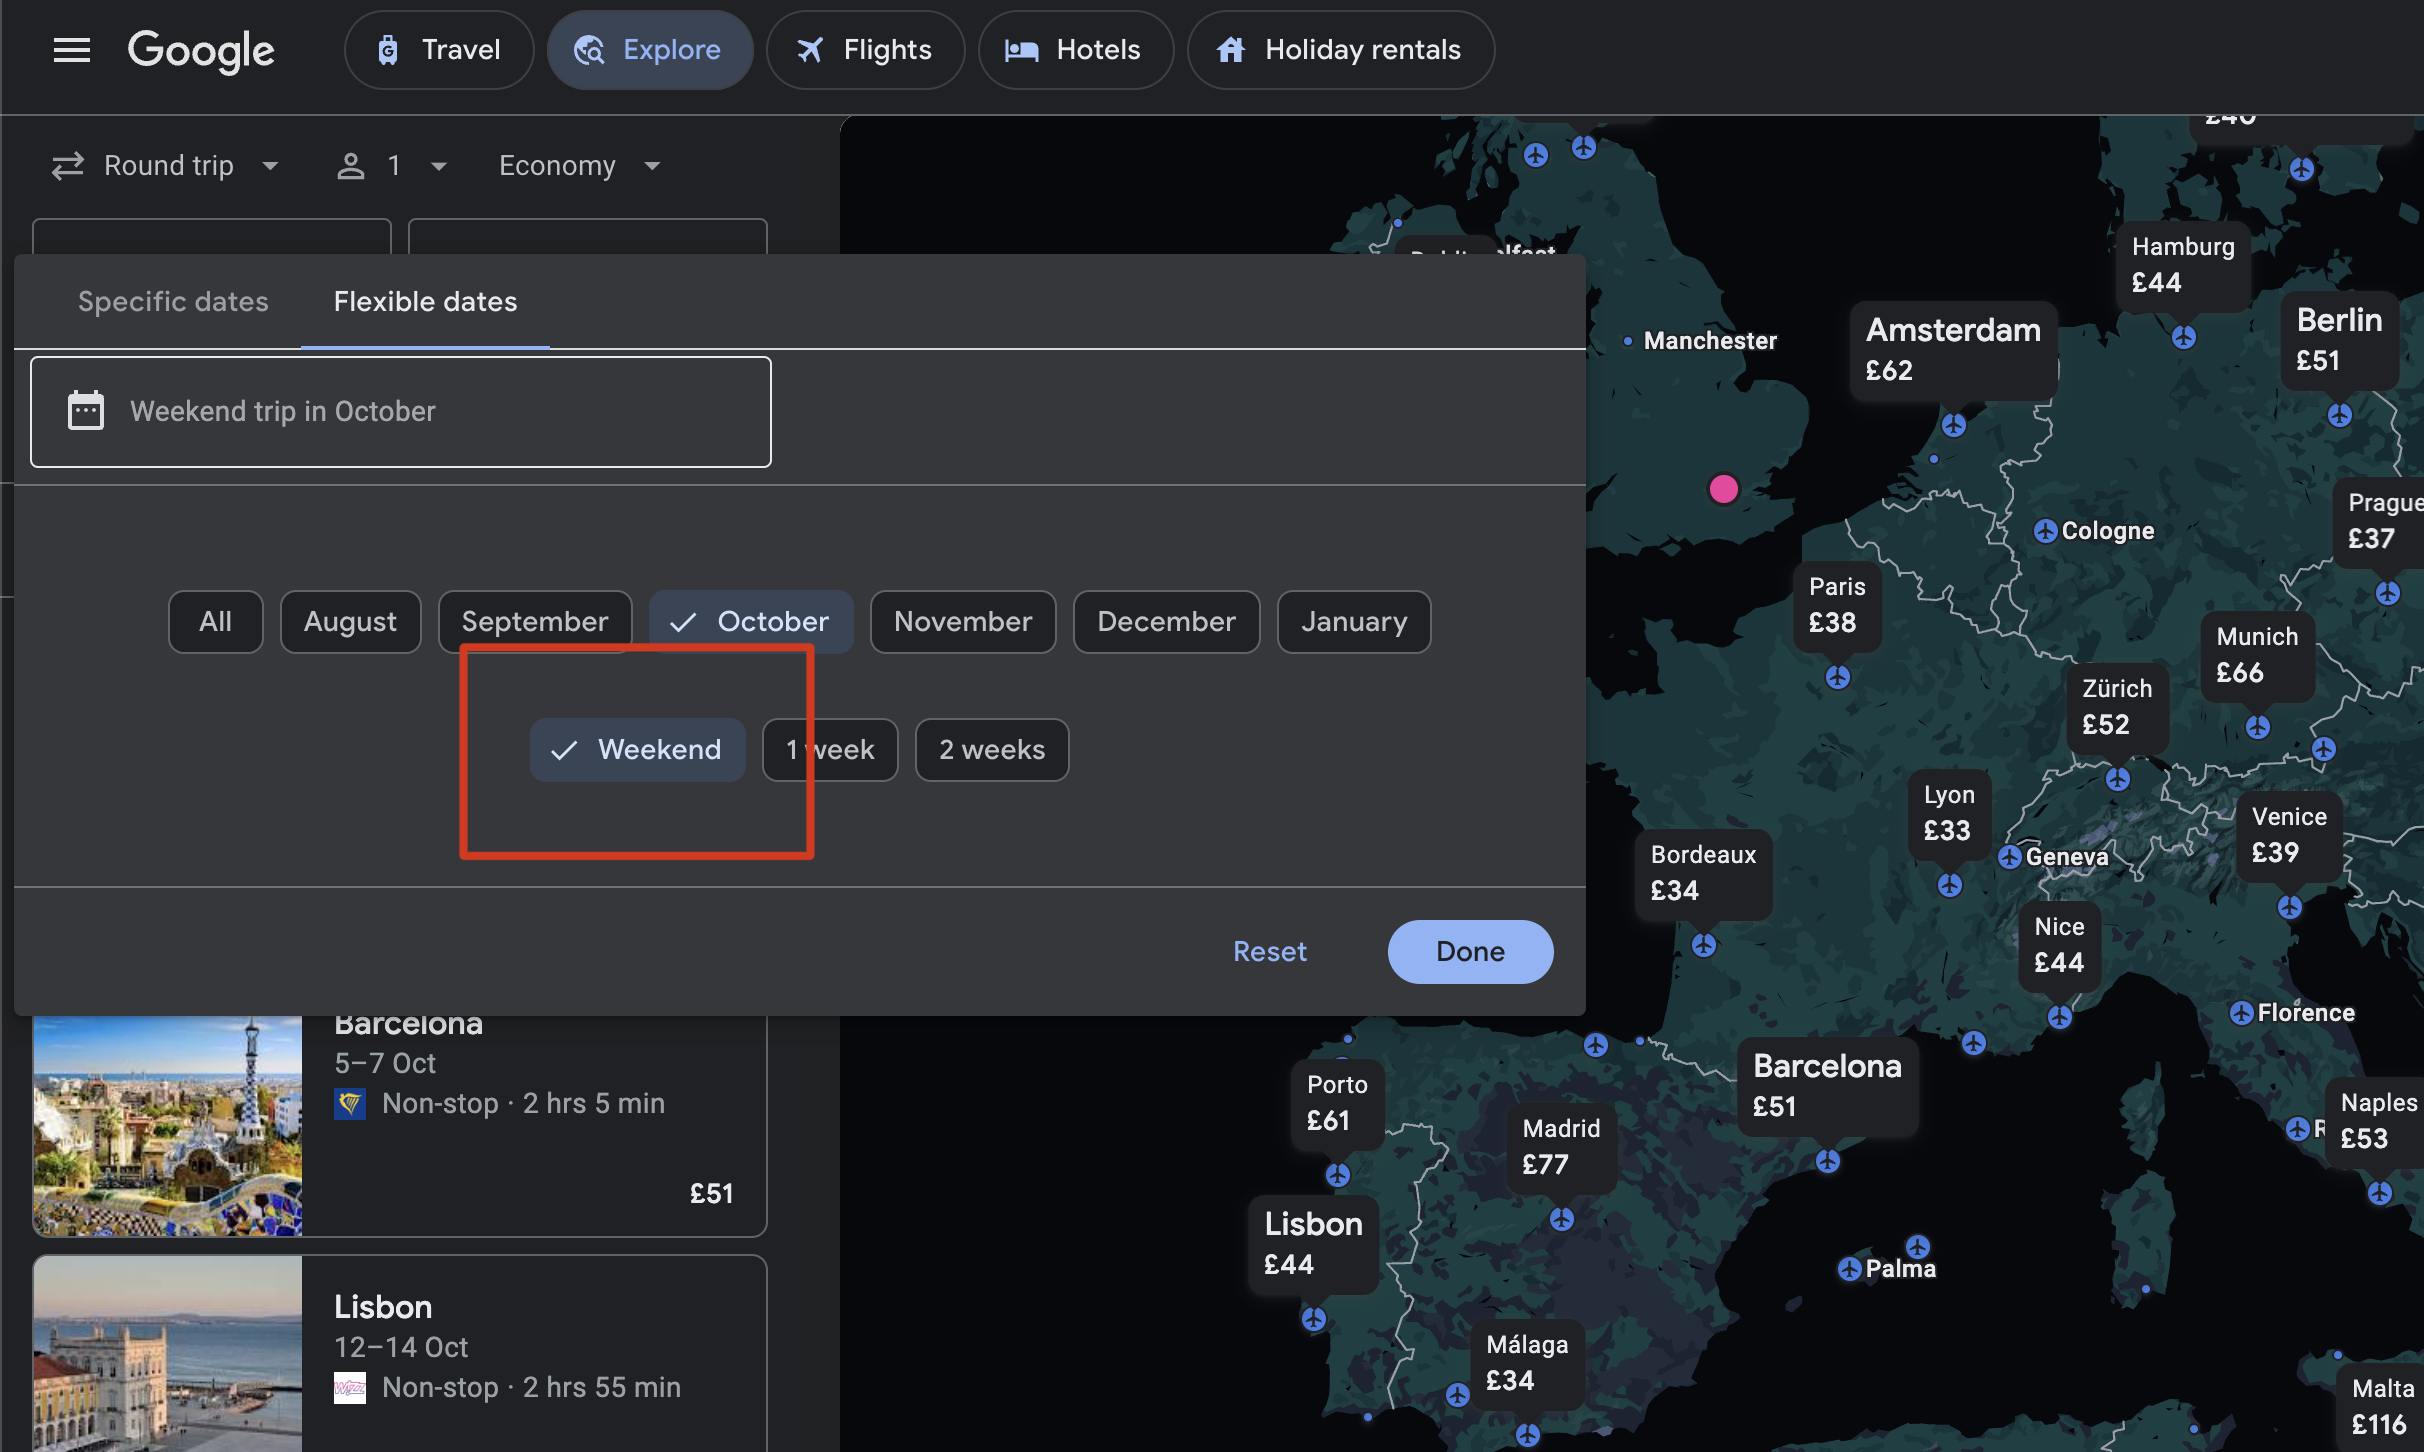The height and width of the screenshot is (1452, 2424).
Task: Click the Palma airport marker icon
Action: tap(1849, 1269)
